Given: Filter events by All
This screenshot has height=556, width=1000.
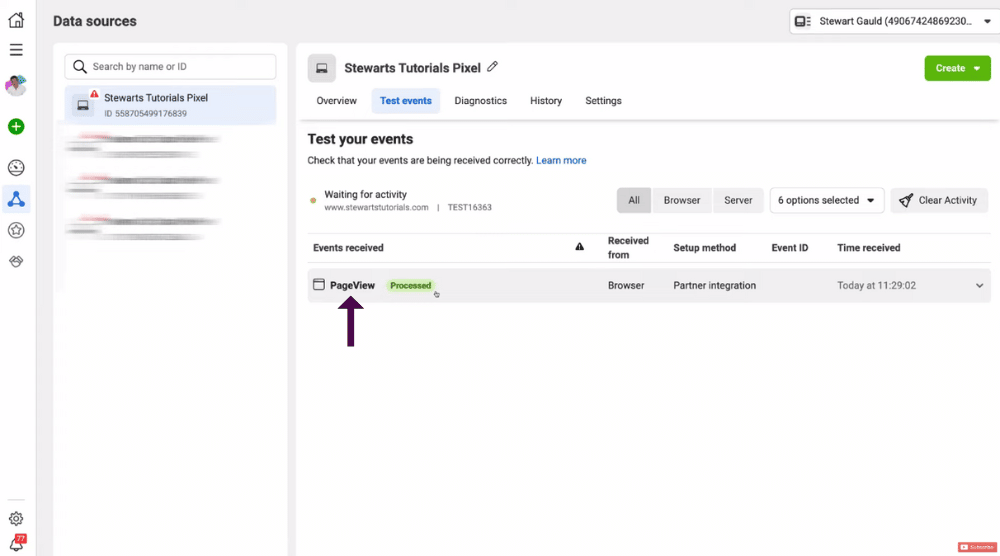Looking at the screenshot, I should [634, 200].
